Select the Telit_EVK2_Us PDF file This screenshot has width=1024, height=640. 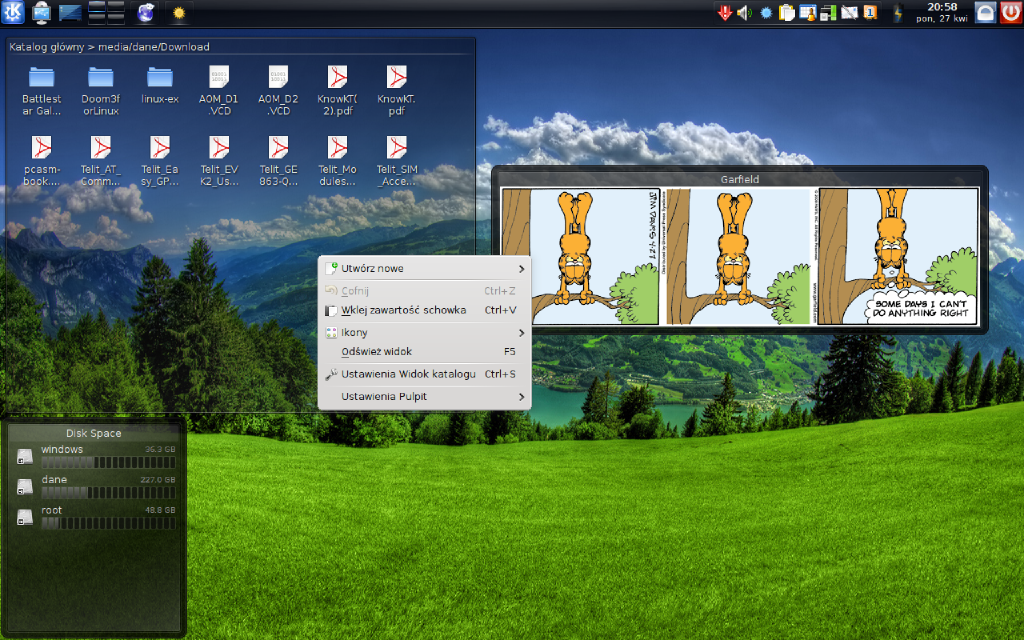[x=219, y=161]
